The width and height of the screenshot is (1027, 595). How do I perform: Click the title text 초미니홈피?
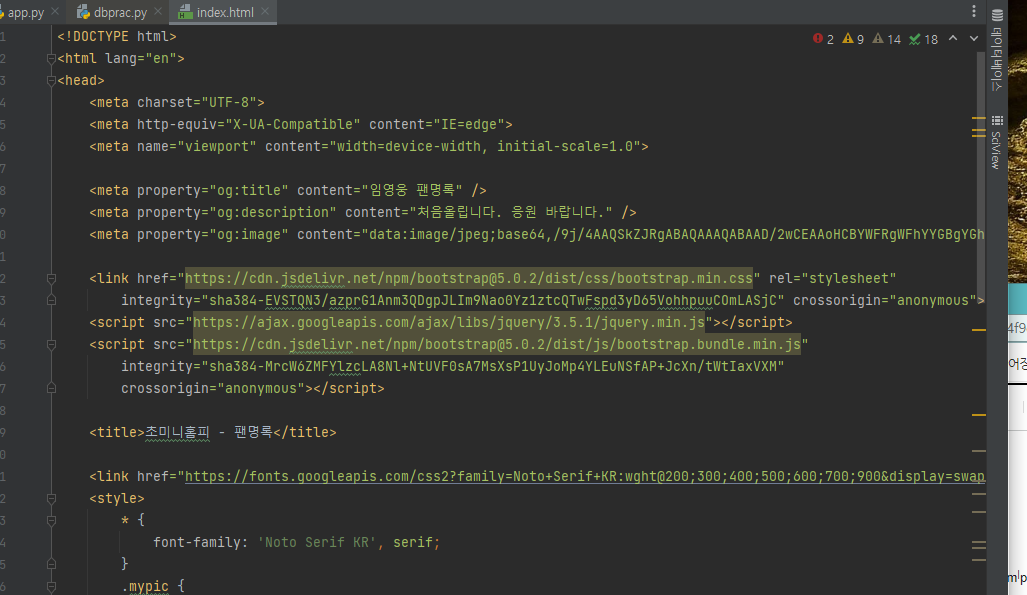click(x=177, y=432)
